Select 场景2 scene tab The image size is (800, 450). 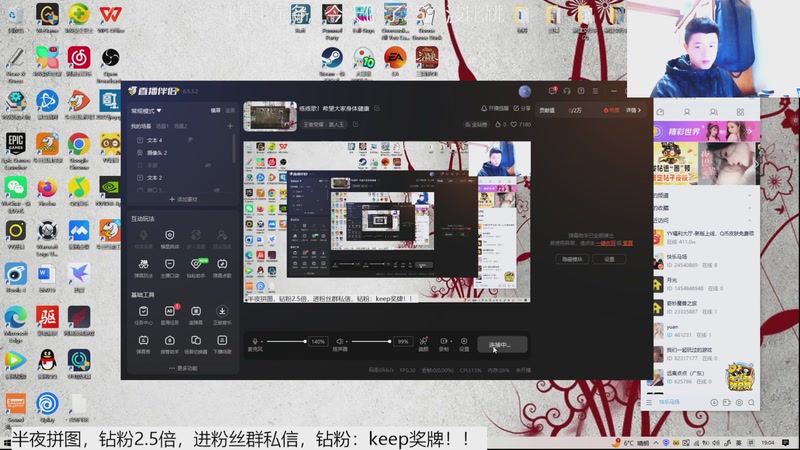click(180, 126)
